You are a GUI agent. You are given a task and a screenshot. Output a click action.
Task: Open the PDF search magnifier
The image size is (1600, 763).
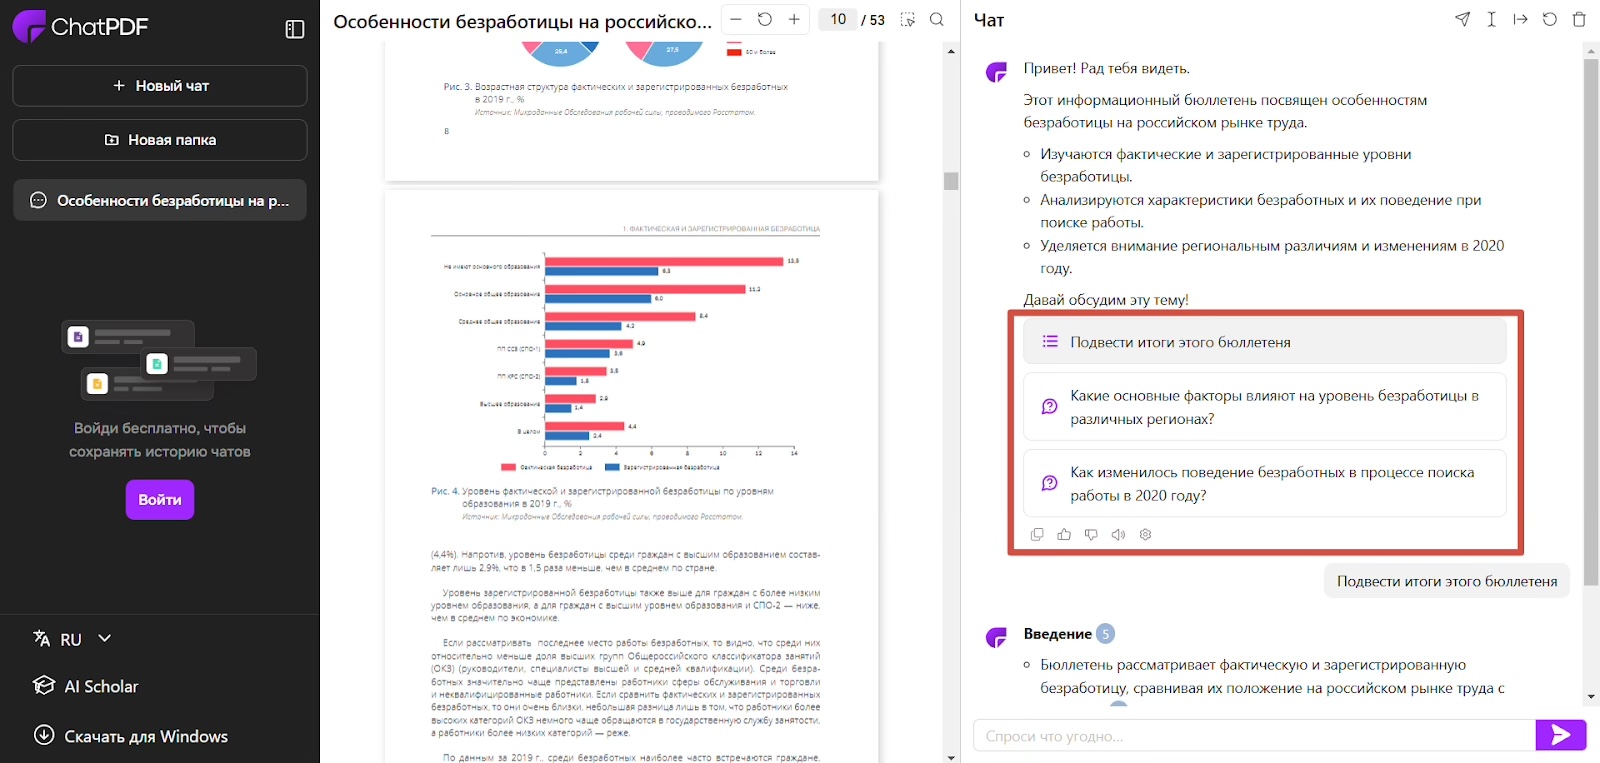point(937,19)
